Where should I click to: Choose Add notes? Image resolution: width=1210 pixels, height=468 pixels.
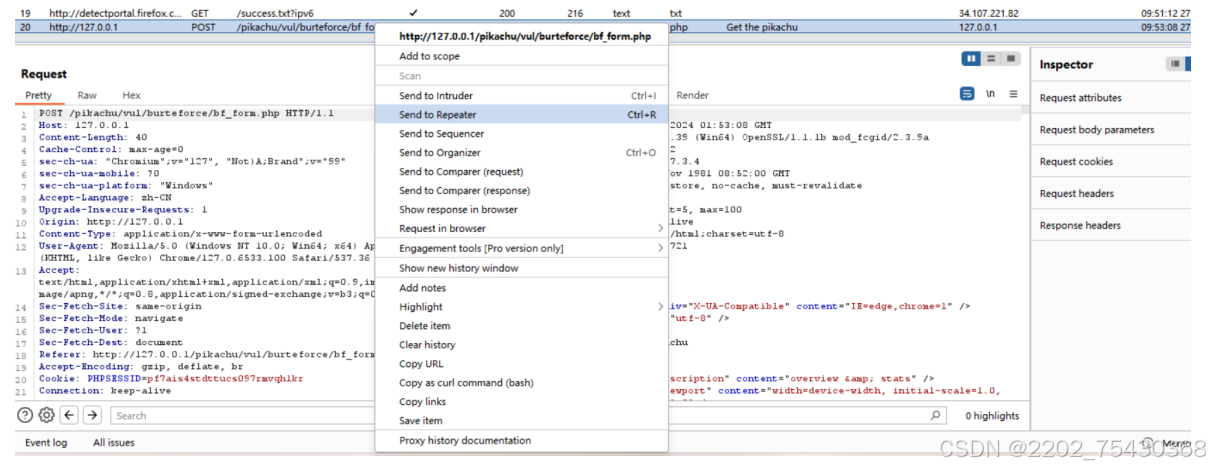click(521, 288)
